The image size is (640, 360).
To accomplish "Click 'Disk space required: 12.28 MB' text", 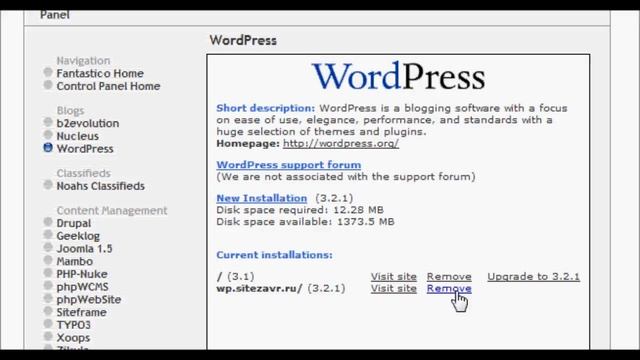I will click(x=300, y=210).
